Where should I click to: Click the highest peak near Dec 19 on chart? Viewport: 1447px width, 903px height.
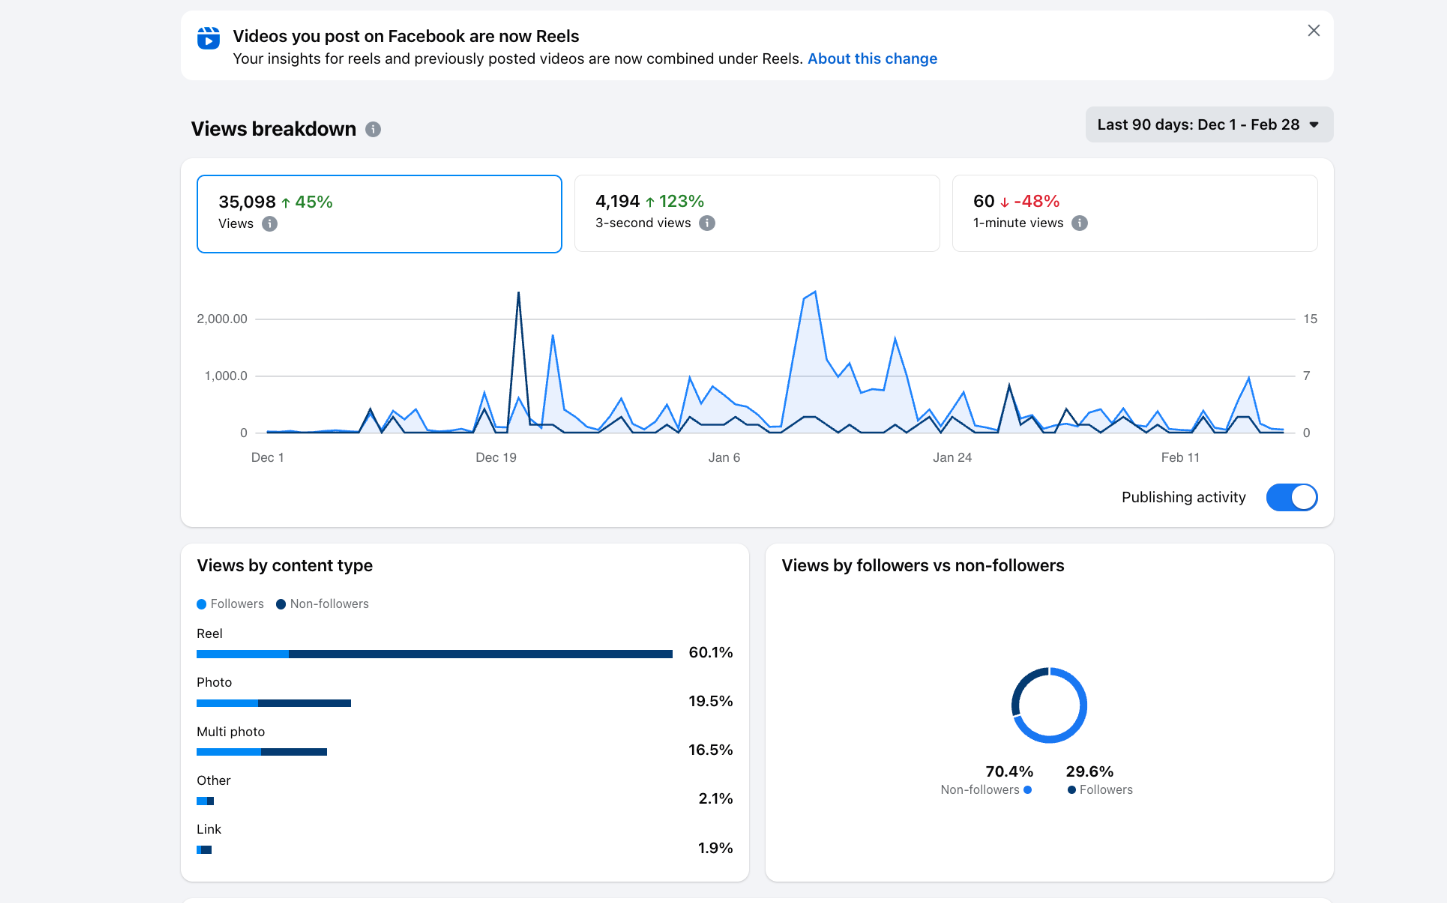click(x=518, y=294)
